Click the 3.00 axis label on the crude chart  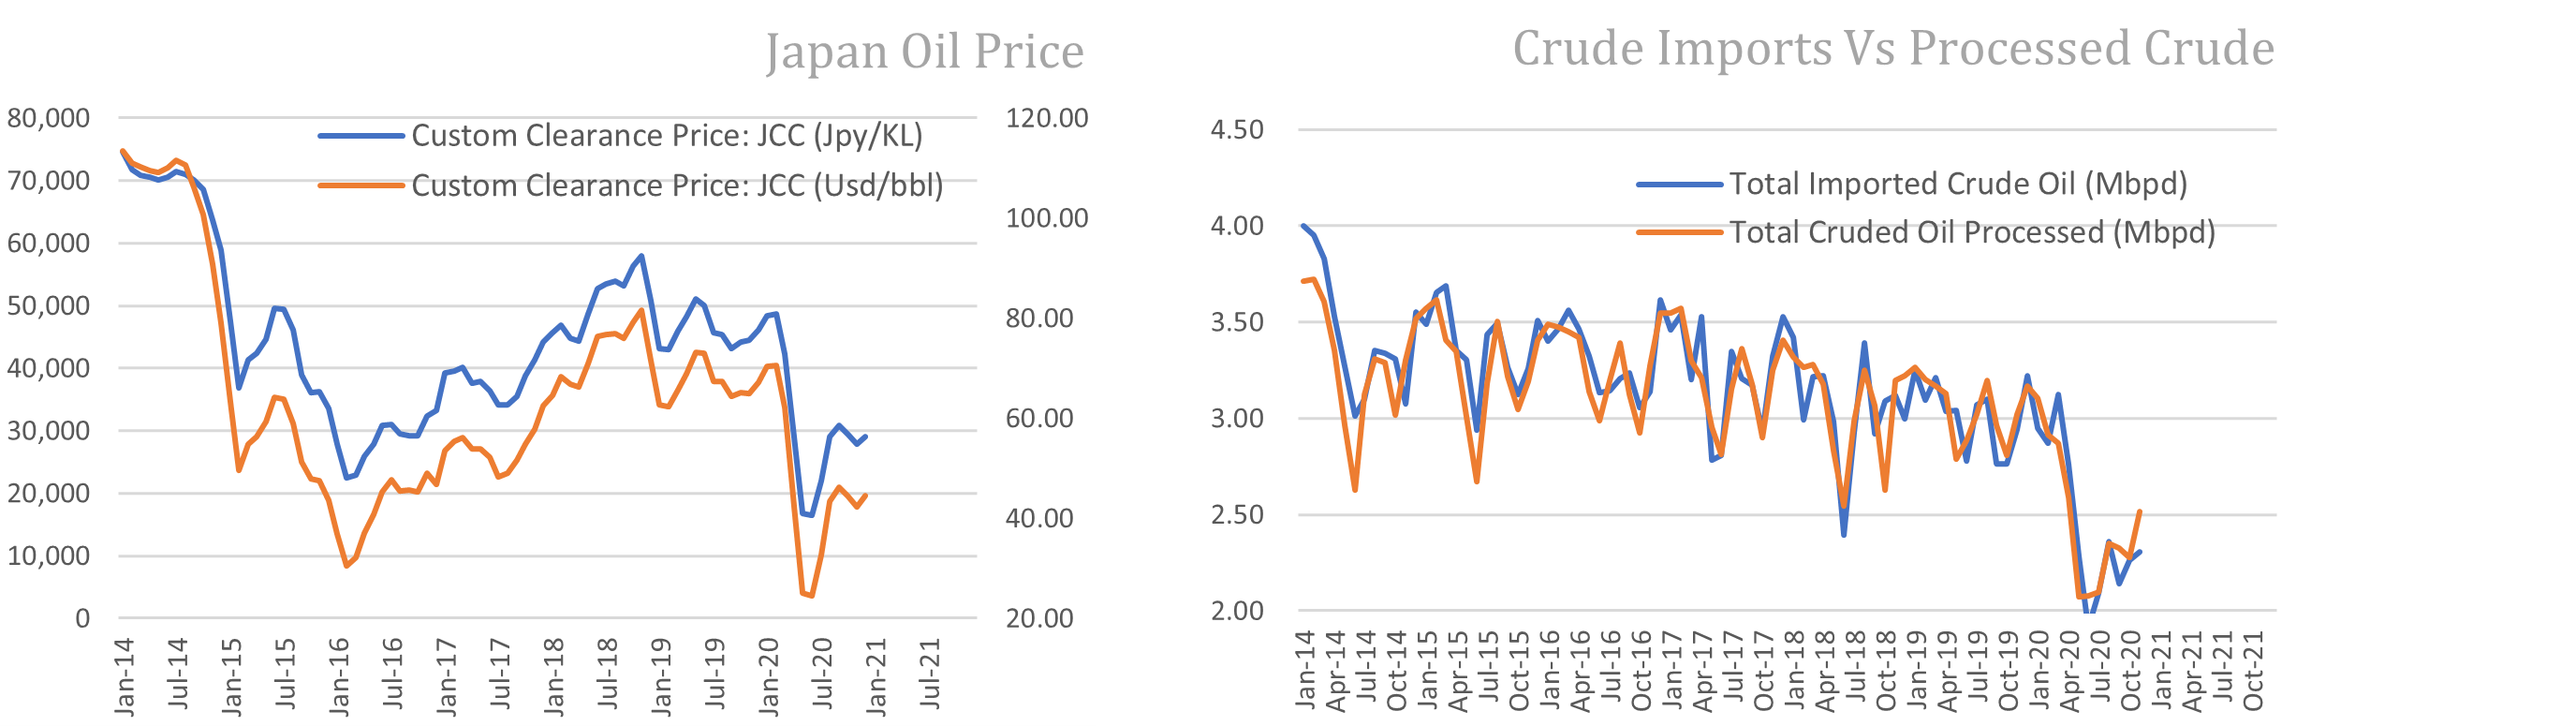click(1237, 418)
